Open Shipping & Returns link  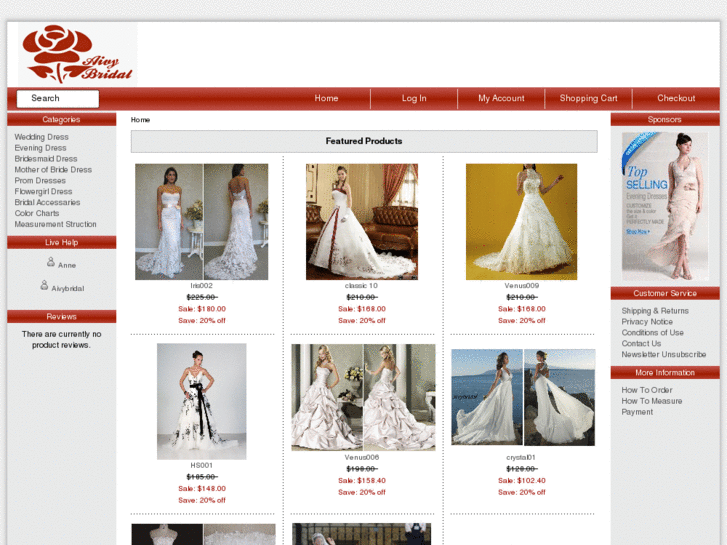pos(655,311)
